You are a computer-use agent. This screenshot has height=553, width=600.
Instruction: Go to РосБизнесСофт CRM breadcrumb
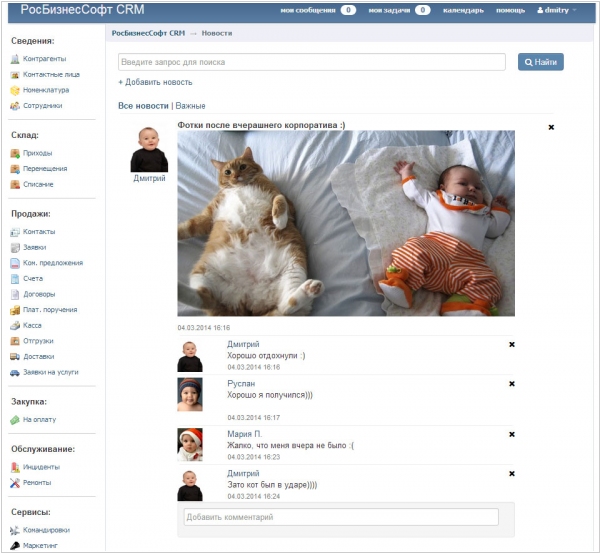coord(148,33)
